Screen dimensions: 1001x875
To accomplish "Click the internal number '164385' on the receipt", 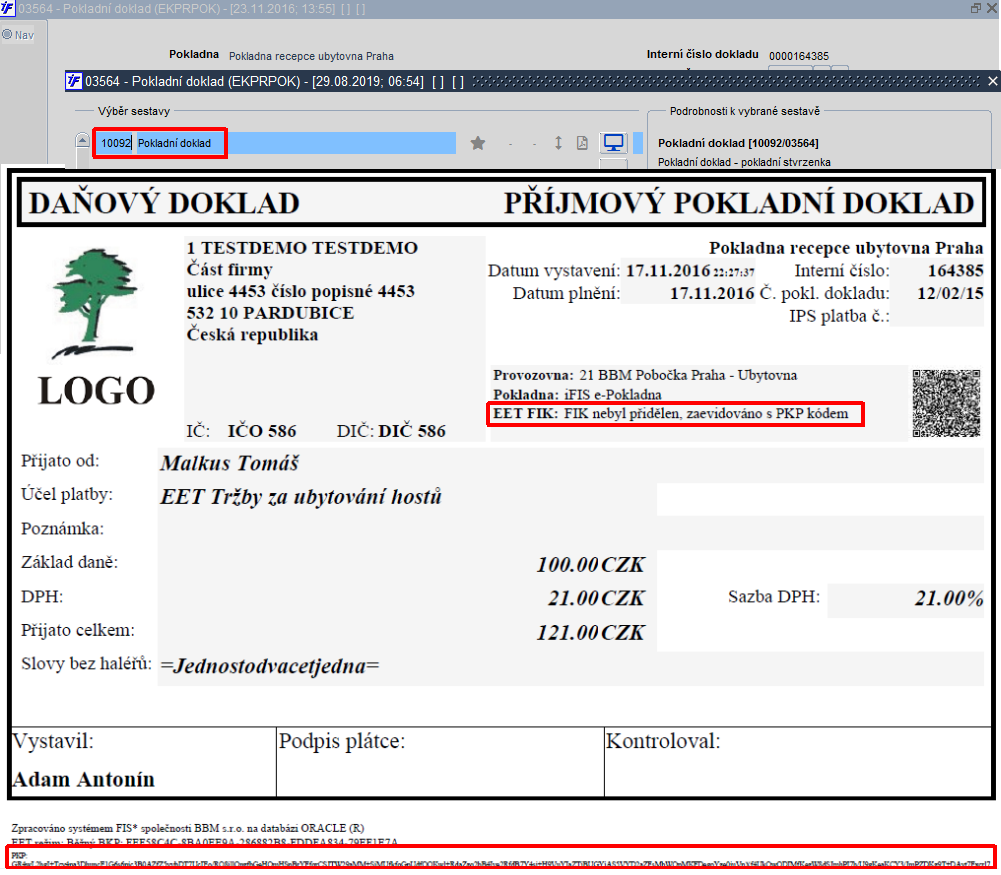I will pos(955,271).
